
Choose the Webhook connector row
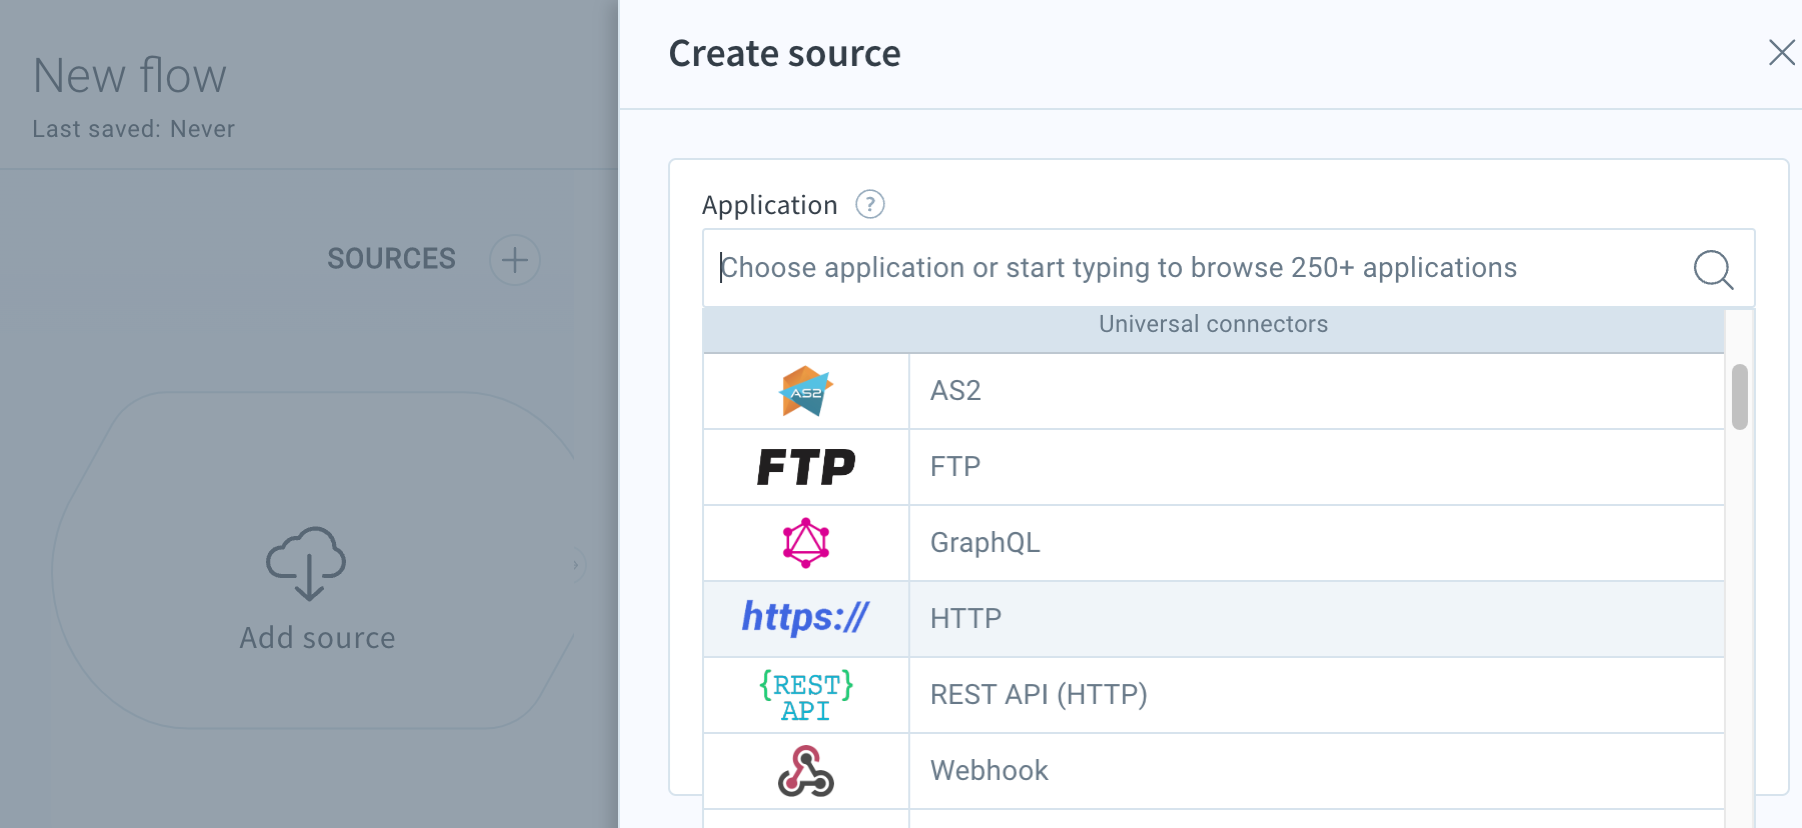coord(1214,771)
